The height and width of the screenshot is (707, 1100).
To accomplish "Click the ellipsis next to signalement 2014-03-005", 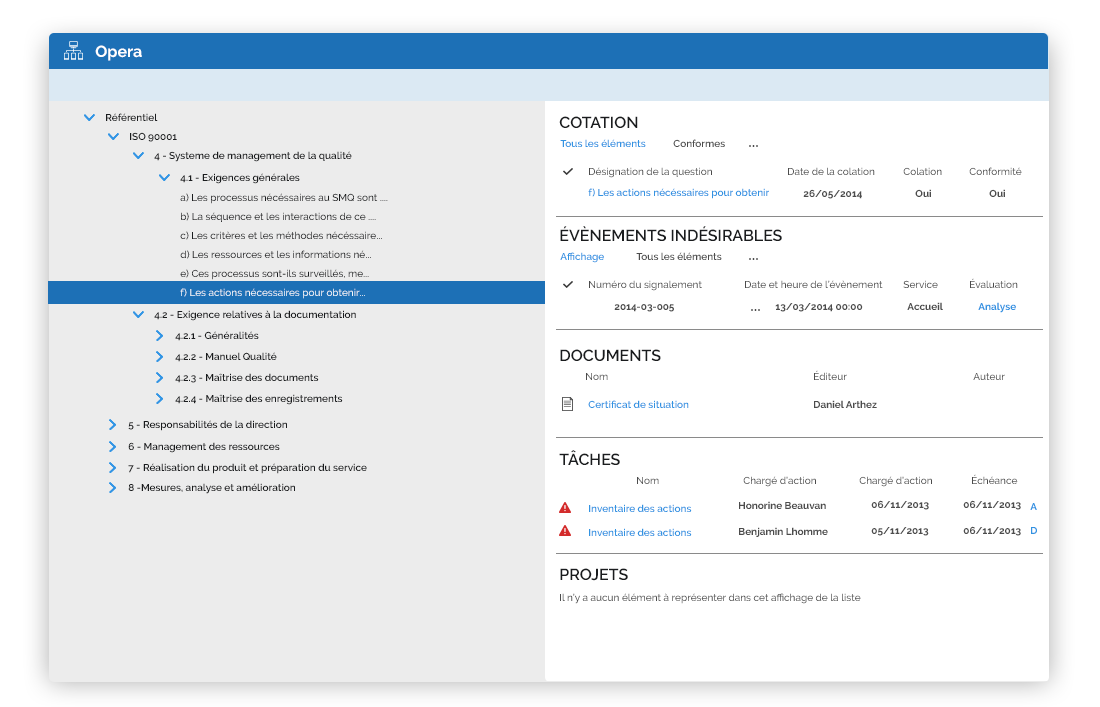I will [x=755, y=308].
